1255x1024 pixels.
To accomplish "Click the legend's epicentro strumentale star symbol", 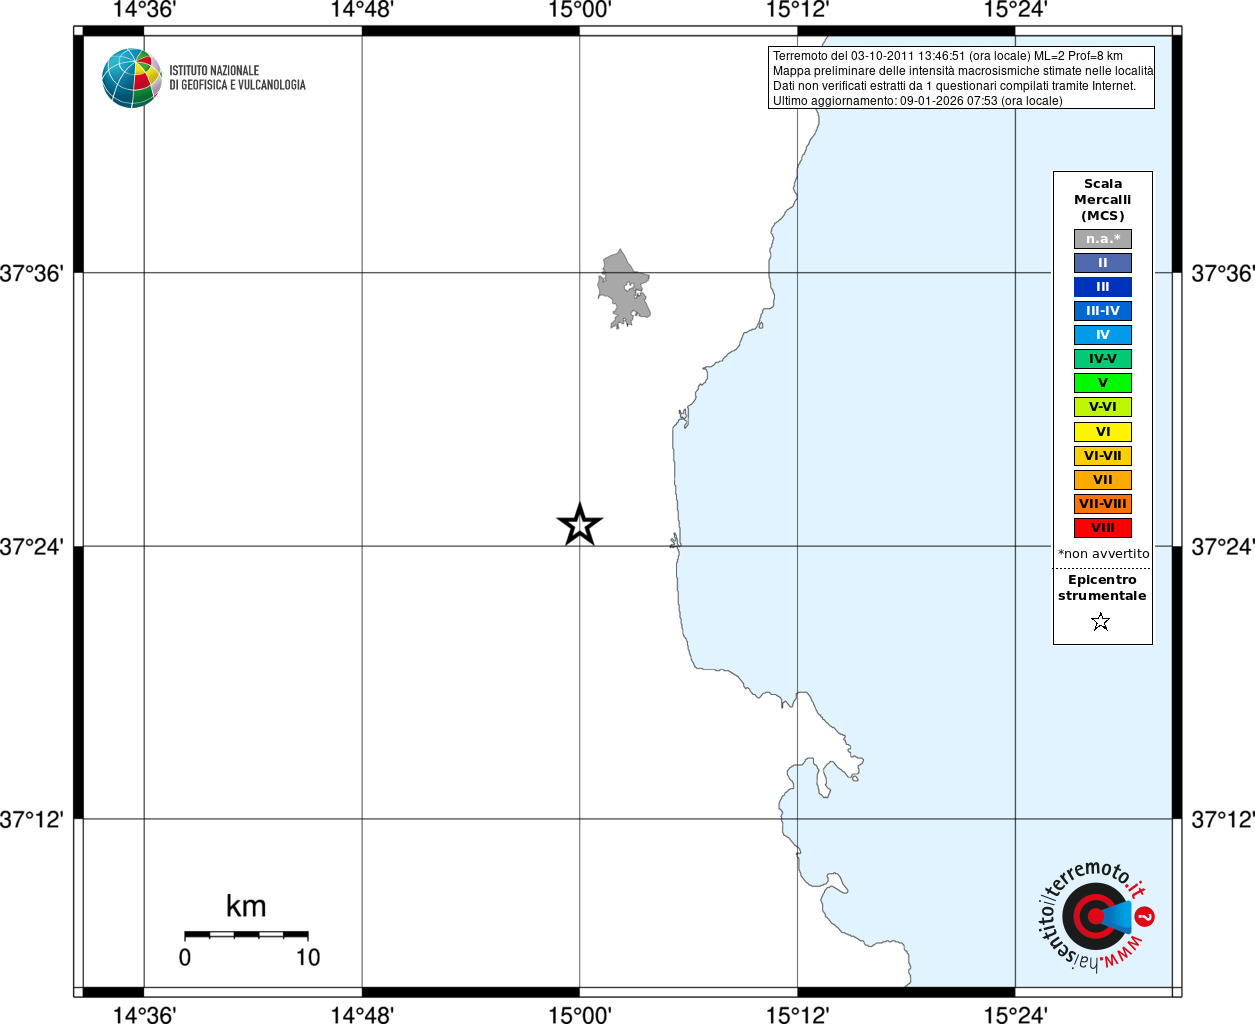I will click(x=1101, y=622).
